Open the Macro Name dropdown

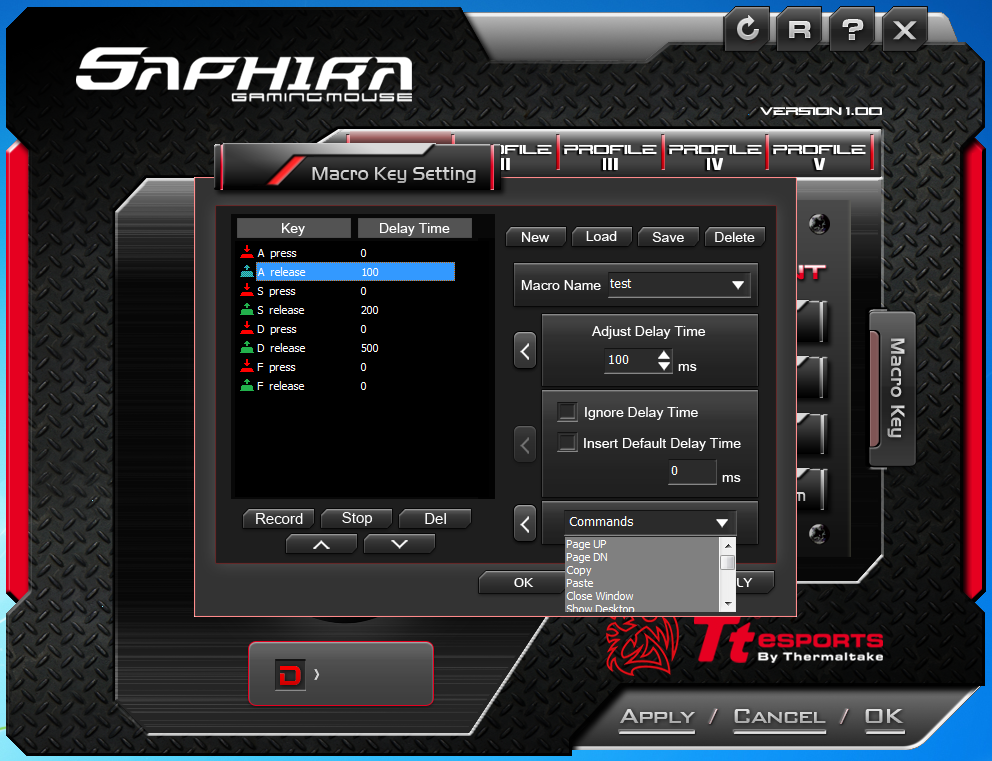(x=738, y=285)
